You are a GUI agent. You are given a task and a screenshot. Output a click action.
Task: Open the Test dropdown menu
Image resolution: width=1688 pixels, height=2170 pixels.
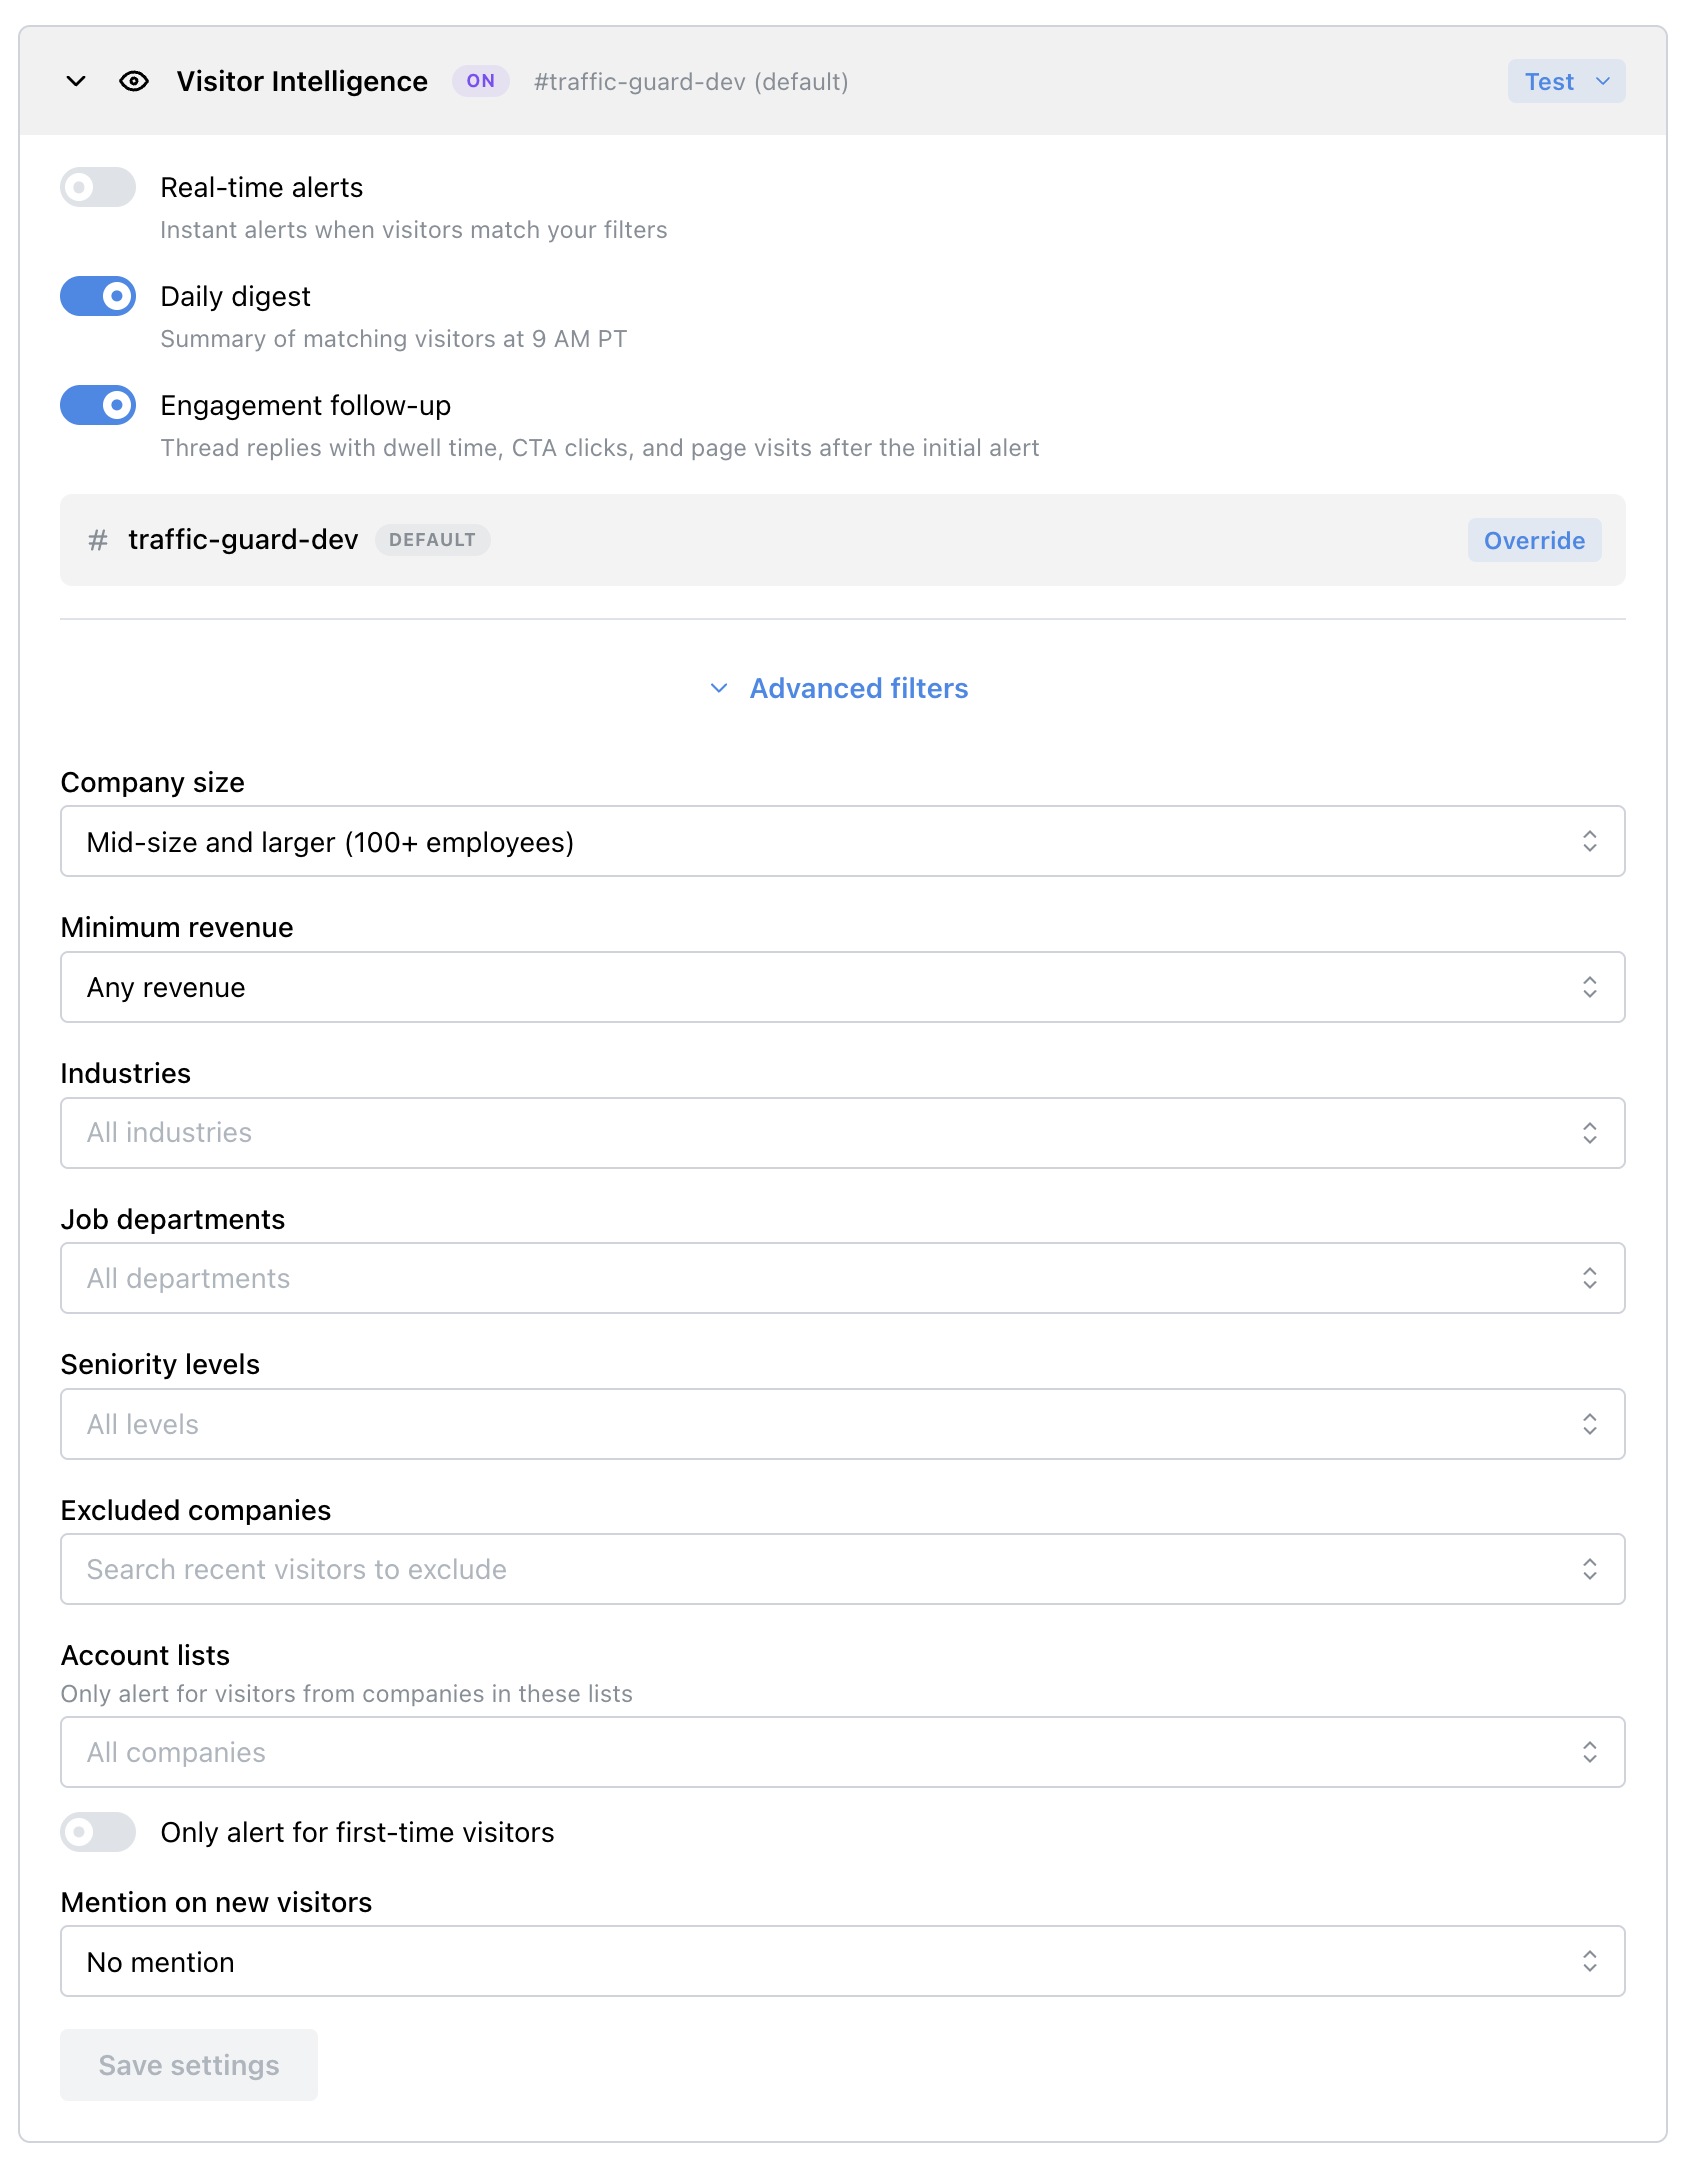pos(1565,81)
